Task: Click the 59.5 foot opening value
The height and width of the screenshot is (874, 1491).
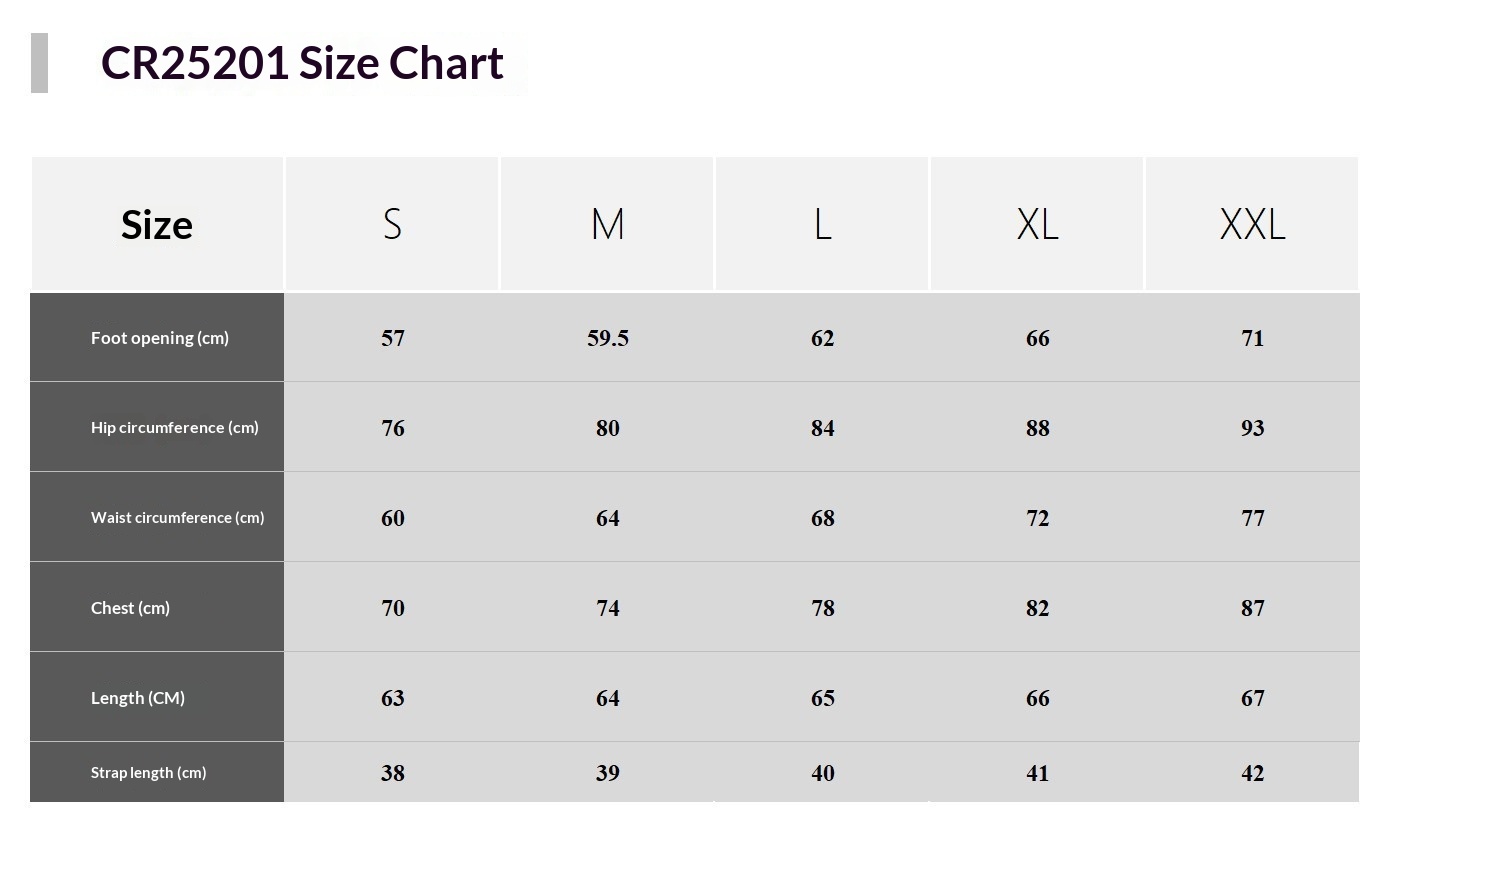Action: (x=608, y=338)
